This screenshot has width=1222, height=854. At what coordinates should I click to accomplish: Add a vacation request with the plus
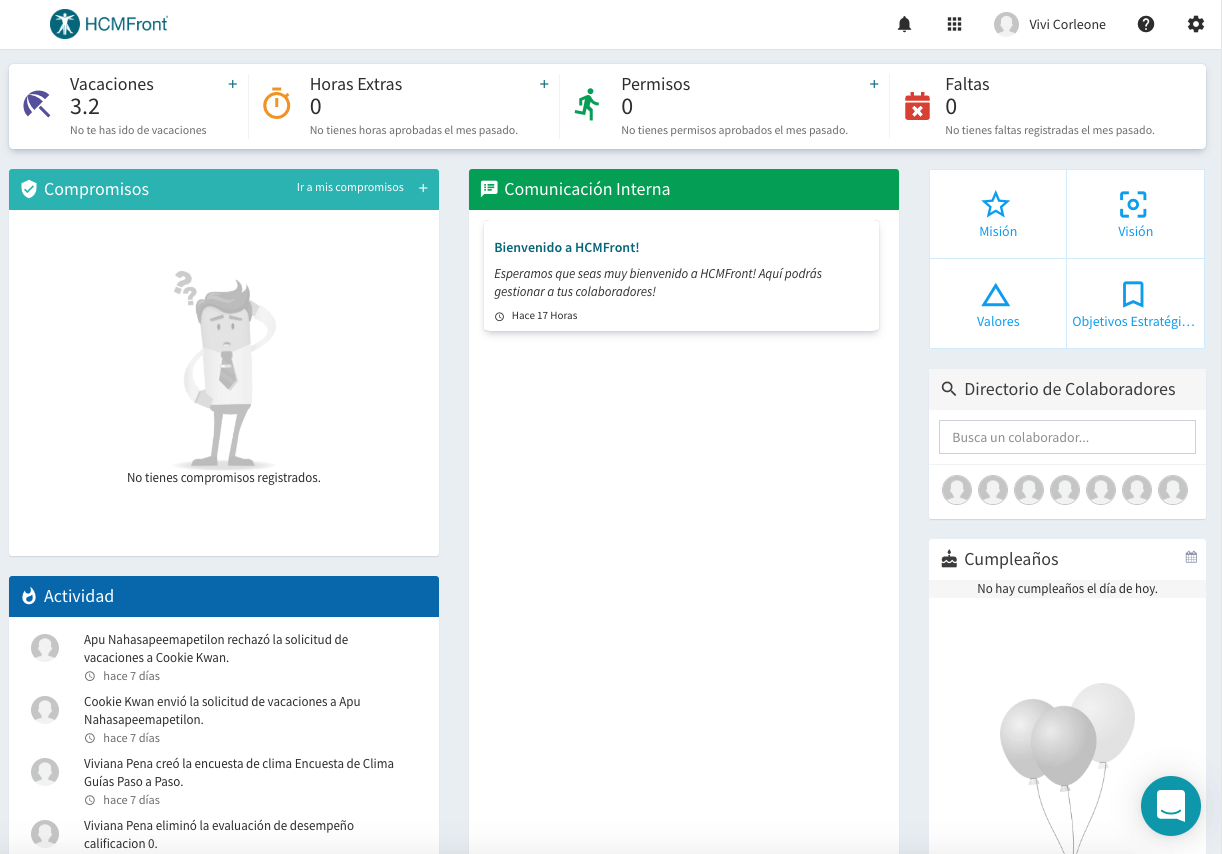(233, 84)
